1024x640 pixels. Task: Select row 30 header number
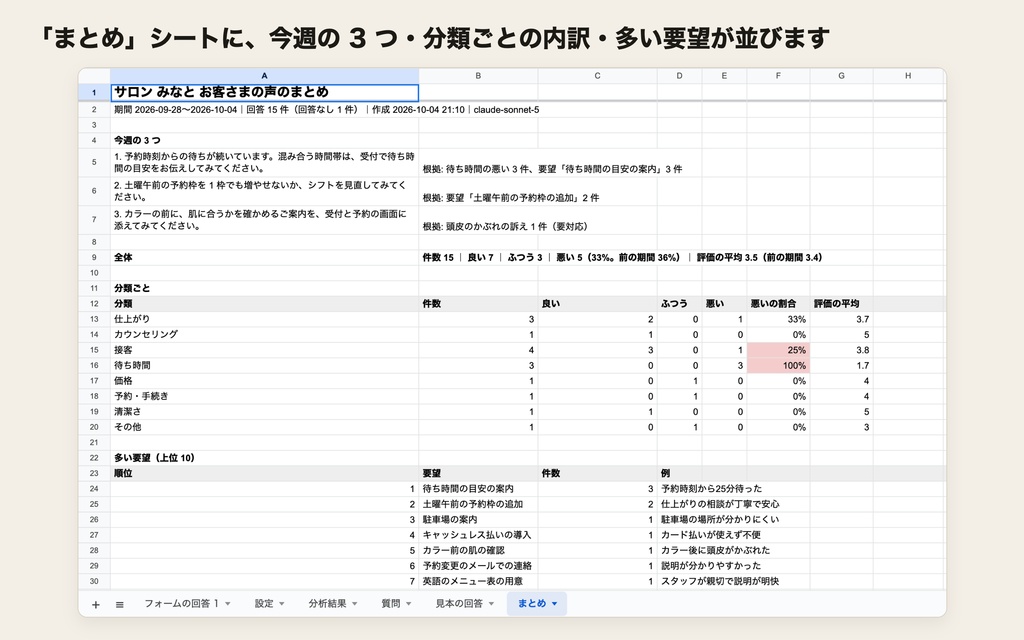pyautogui.click(x=94, y=581)
